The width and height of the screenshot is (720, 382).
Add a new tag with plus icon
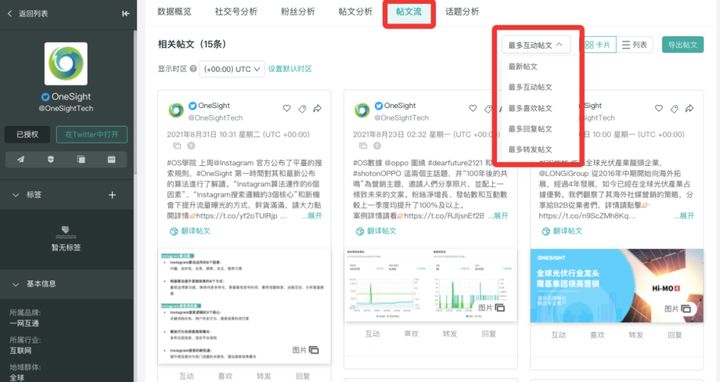click(x=112, y=195)
